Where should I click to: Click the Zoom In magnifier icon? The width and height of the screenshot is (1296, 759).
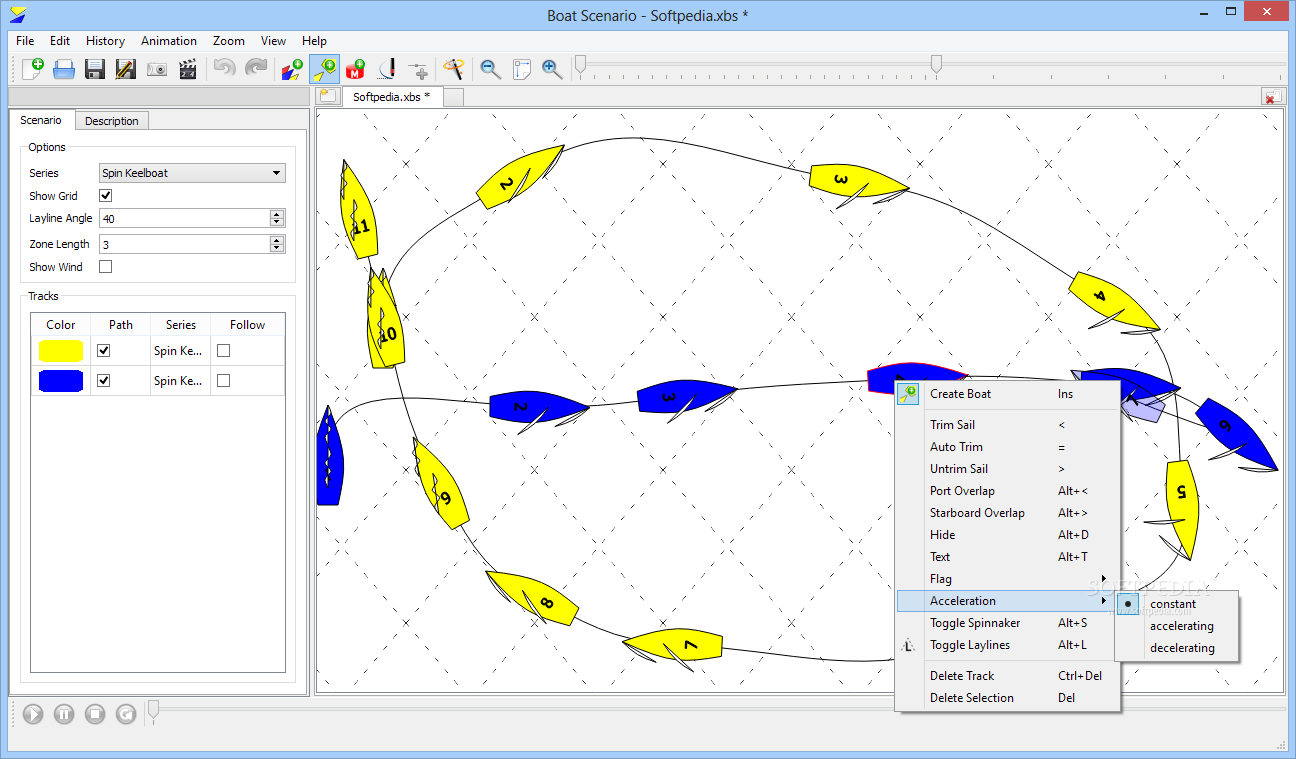tap(552, 69)
